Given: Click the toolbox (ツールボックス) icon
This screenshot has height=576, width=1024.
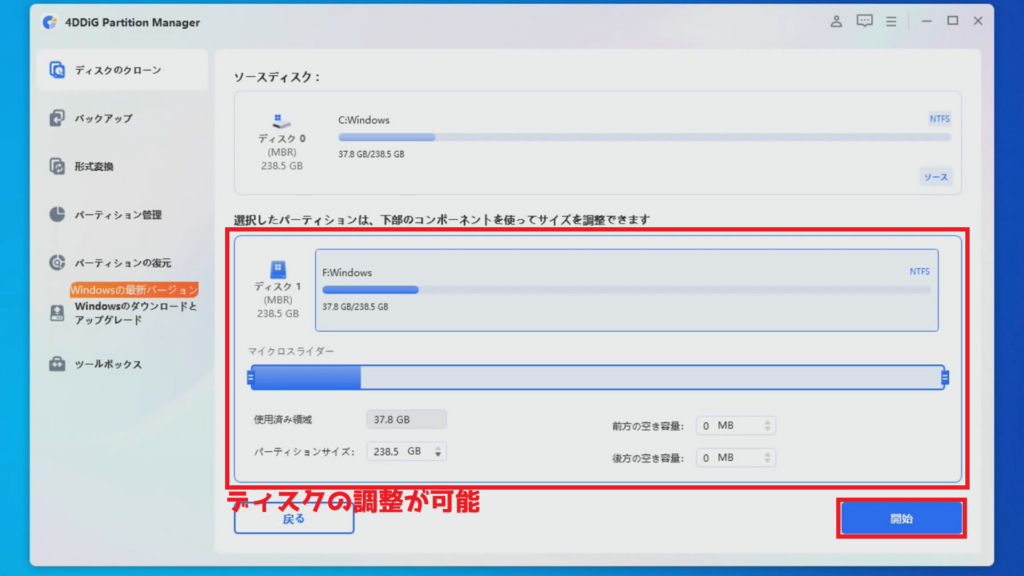Looking at the screenshot, I should pyautogui.click(x=58, y=364).
